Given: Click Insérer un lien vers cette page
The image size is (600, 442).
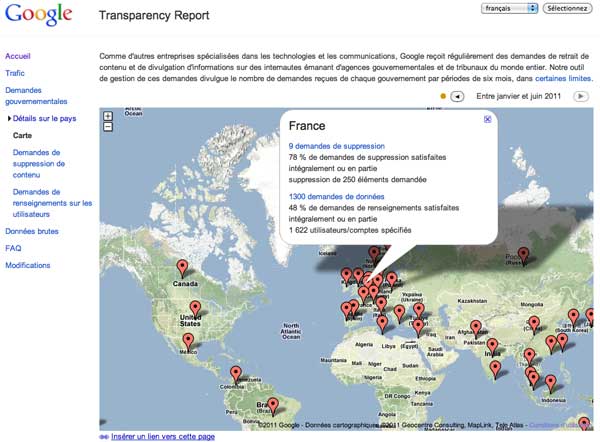Looking at the screenshot, I should click(163, 437).
